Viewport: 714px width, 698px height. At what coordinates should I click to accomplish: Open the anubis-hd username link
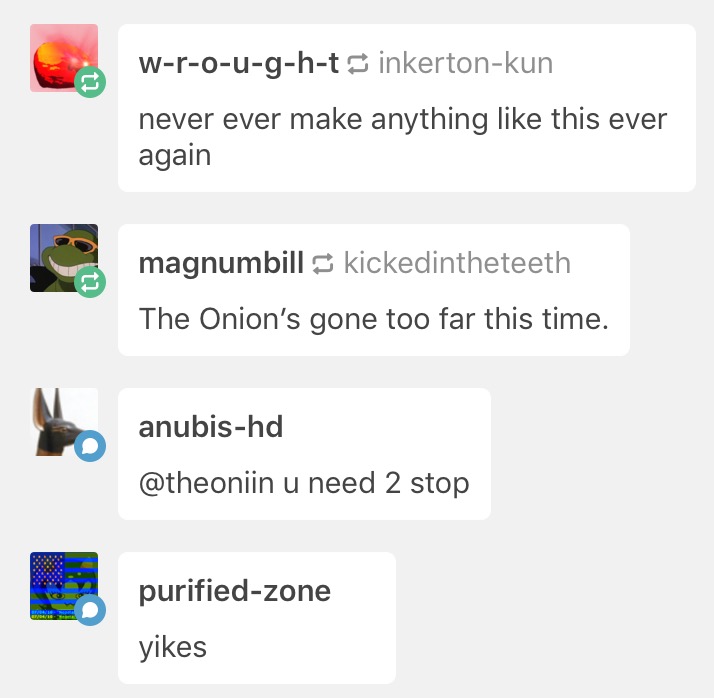tap(211, 427)
